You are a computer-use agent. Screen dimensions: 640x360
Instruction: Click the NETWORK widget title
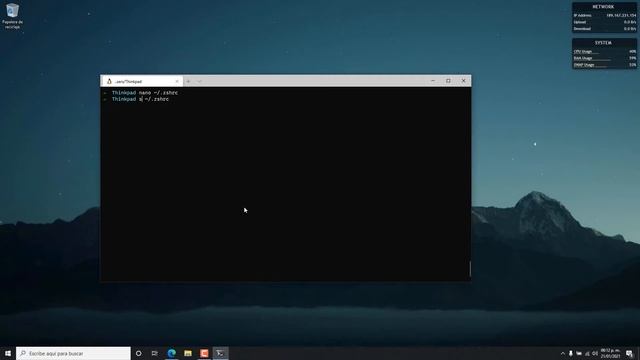[x=603, y=7]
